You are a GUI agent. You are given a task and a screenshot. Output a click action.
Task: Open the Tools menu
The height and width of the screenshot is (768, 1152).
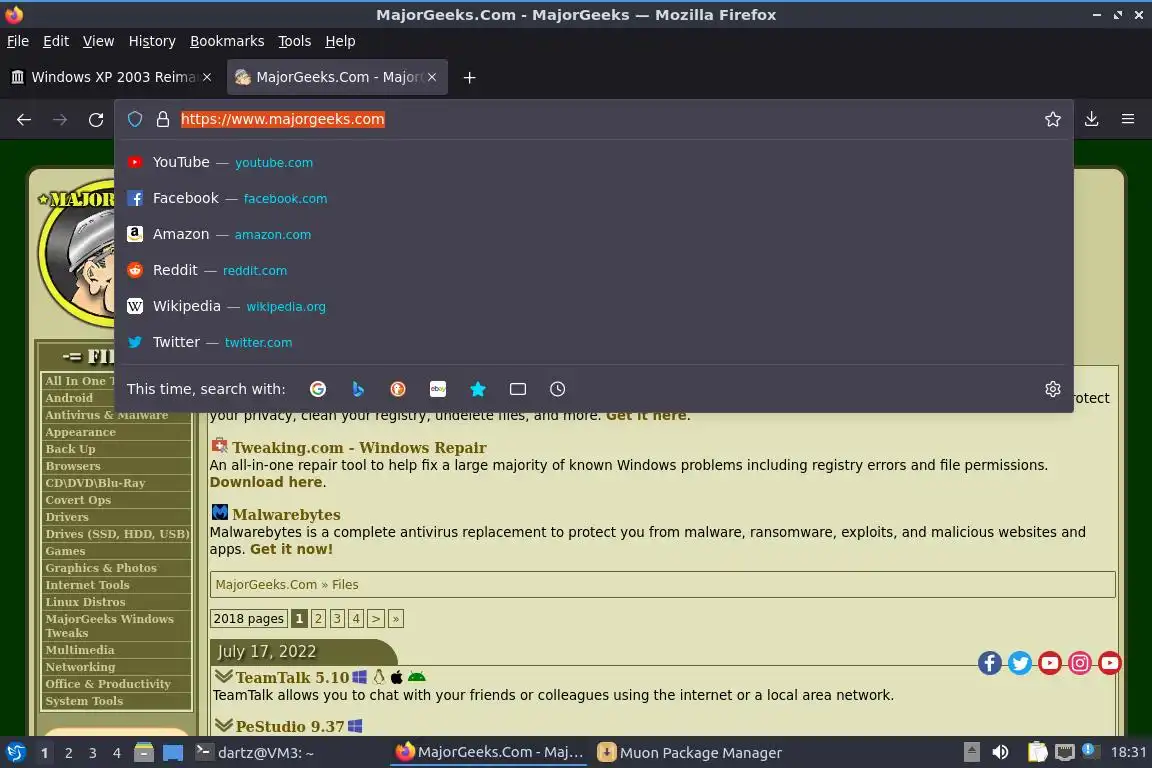click(x=295, y=41)
